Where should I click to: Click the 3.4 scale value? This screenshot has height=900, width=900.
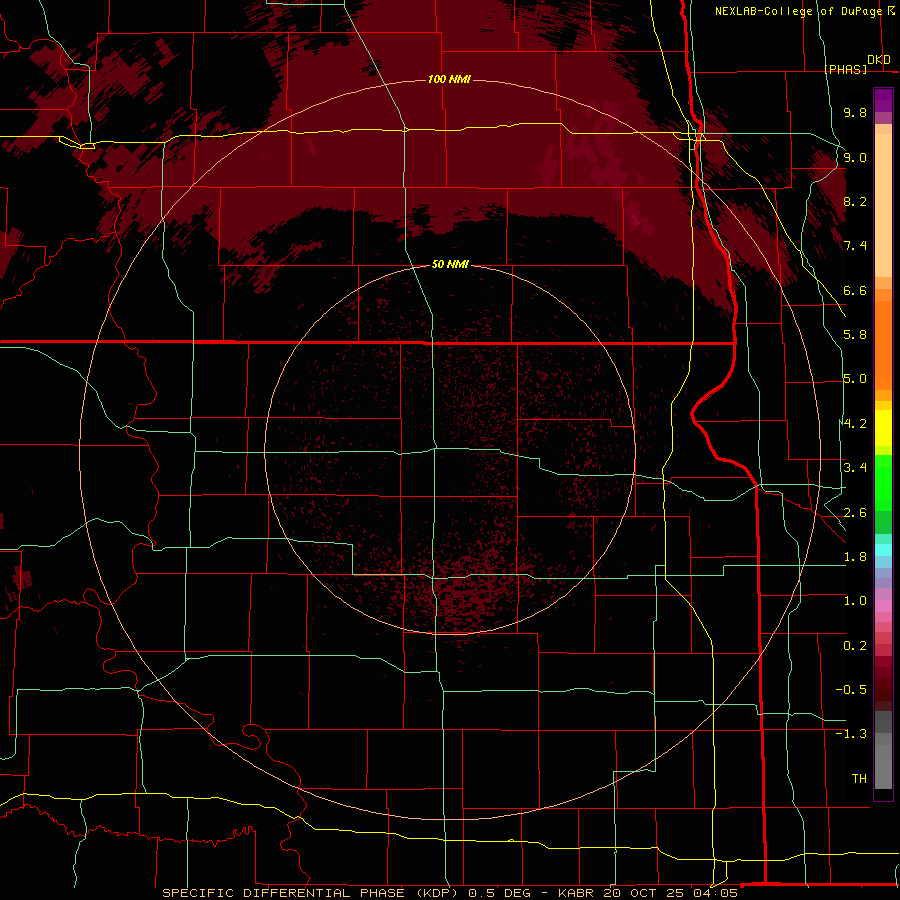coord(855,468)
